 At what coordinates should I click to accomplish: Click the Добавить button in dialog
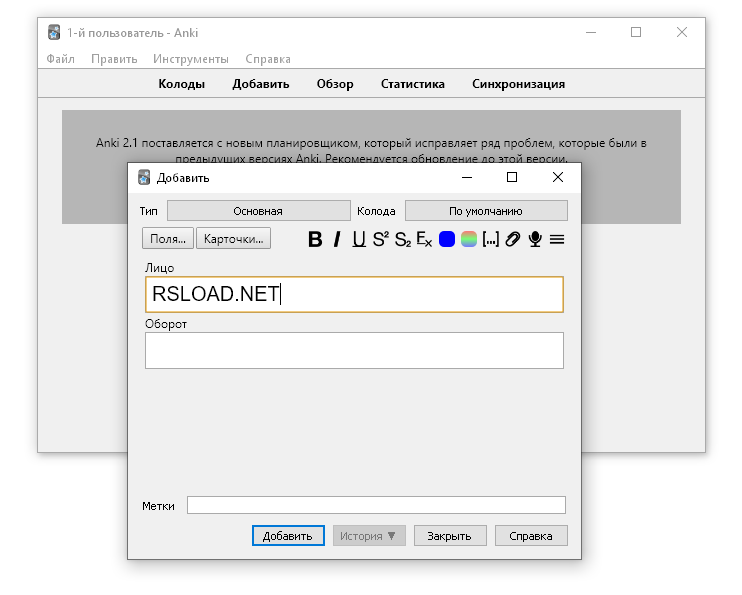coord(288,535)
